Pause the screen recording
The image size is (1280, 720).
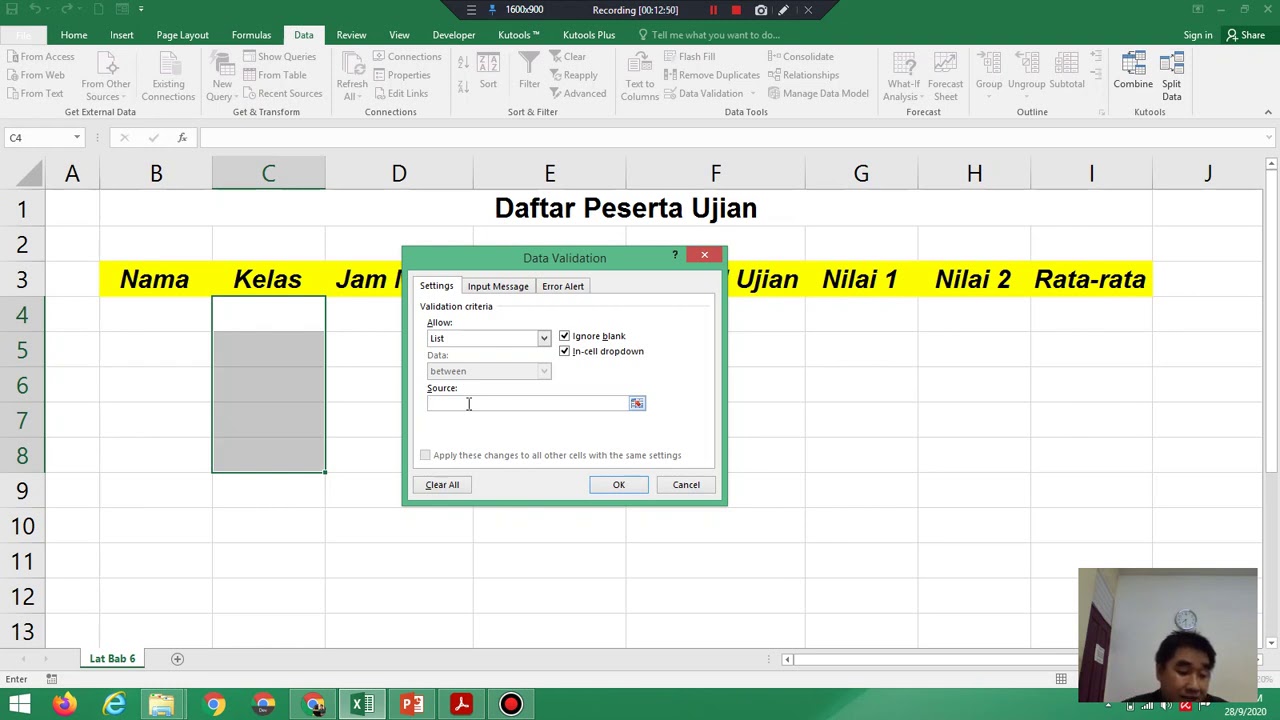(713, 10)
